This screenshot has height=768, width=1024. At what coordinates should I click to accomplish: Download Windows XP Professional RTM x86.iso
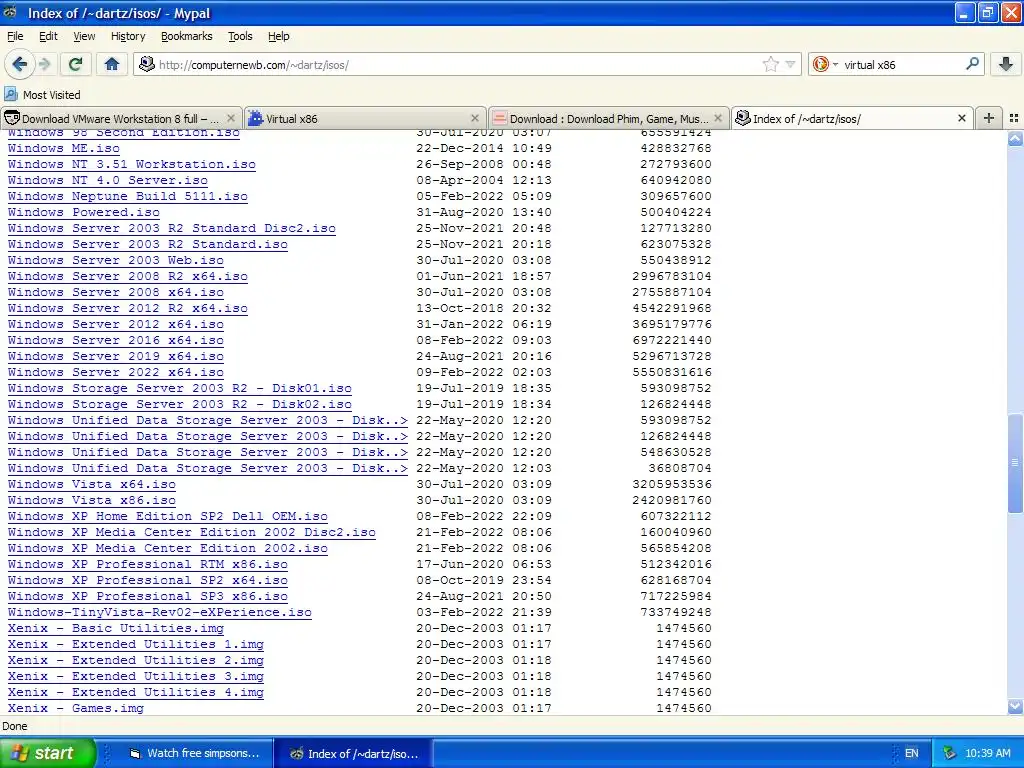click(148, 564)
